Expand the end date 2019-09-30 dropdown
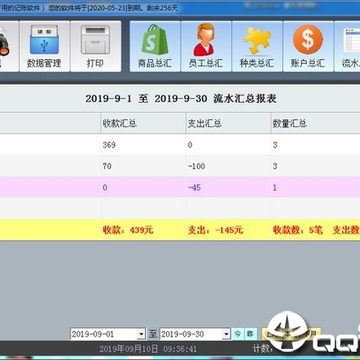 [226, 334]
